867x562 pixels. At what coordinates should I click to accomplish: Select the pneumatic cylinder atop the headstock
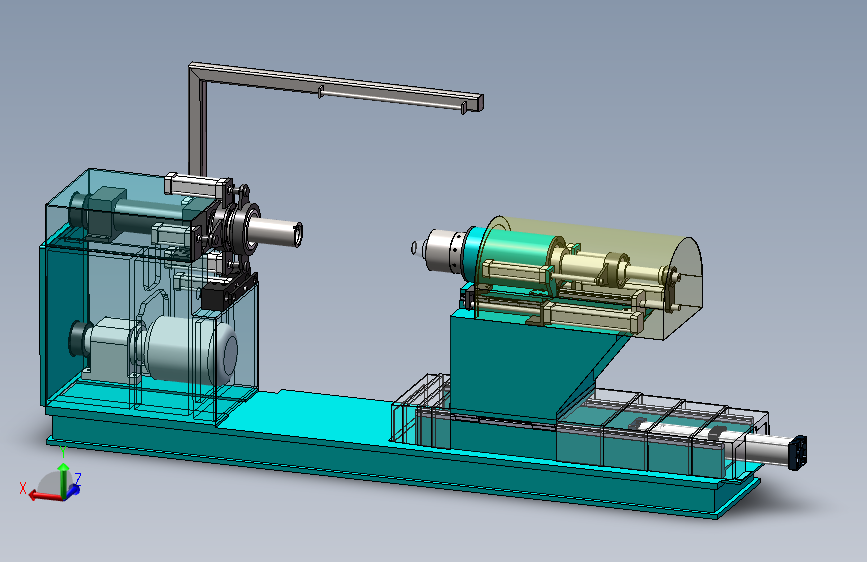pyautogui.click(x=197, y=184)
